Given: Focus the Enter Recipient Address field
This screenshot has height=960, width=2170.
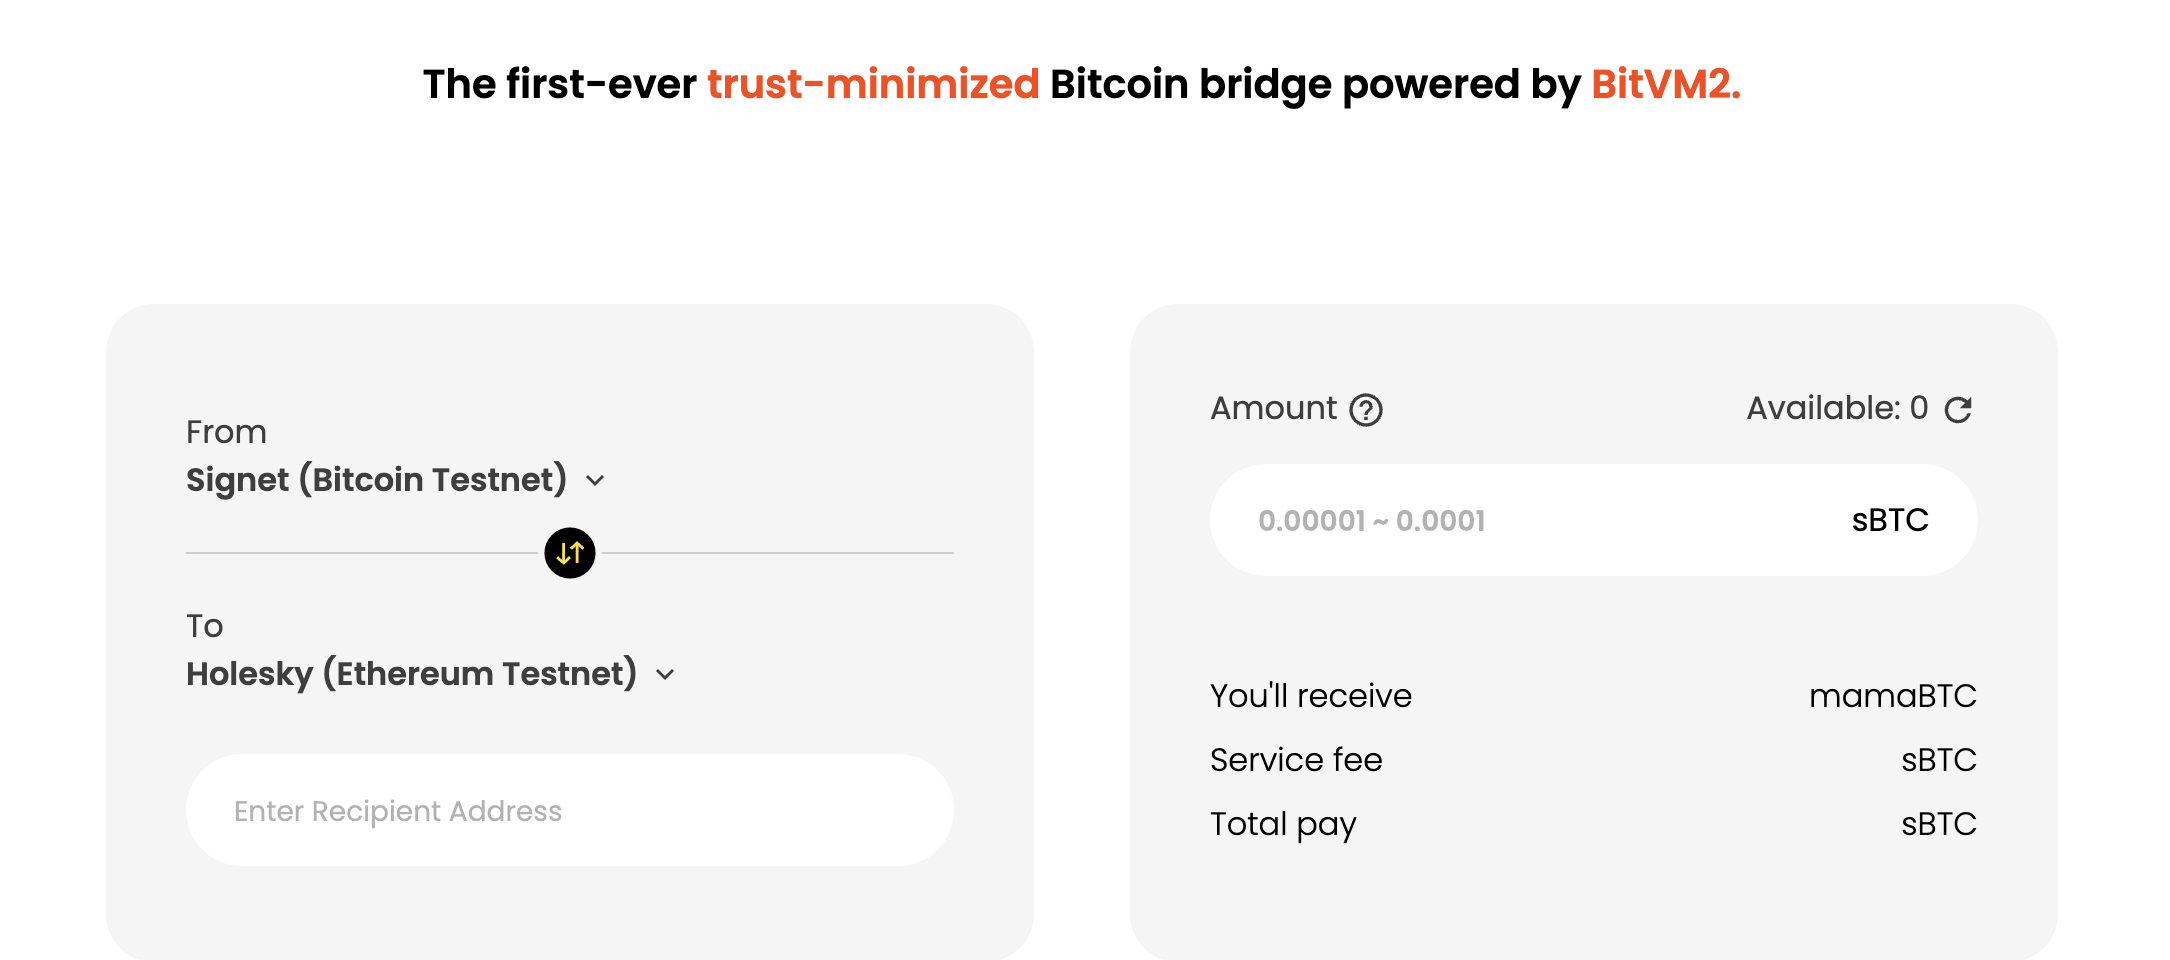Looking at the screenshot, I should coord(570,811).
